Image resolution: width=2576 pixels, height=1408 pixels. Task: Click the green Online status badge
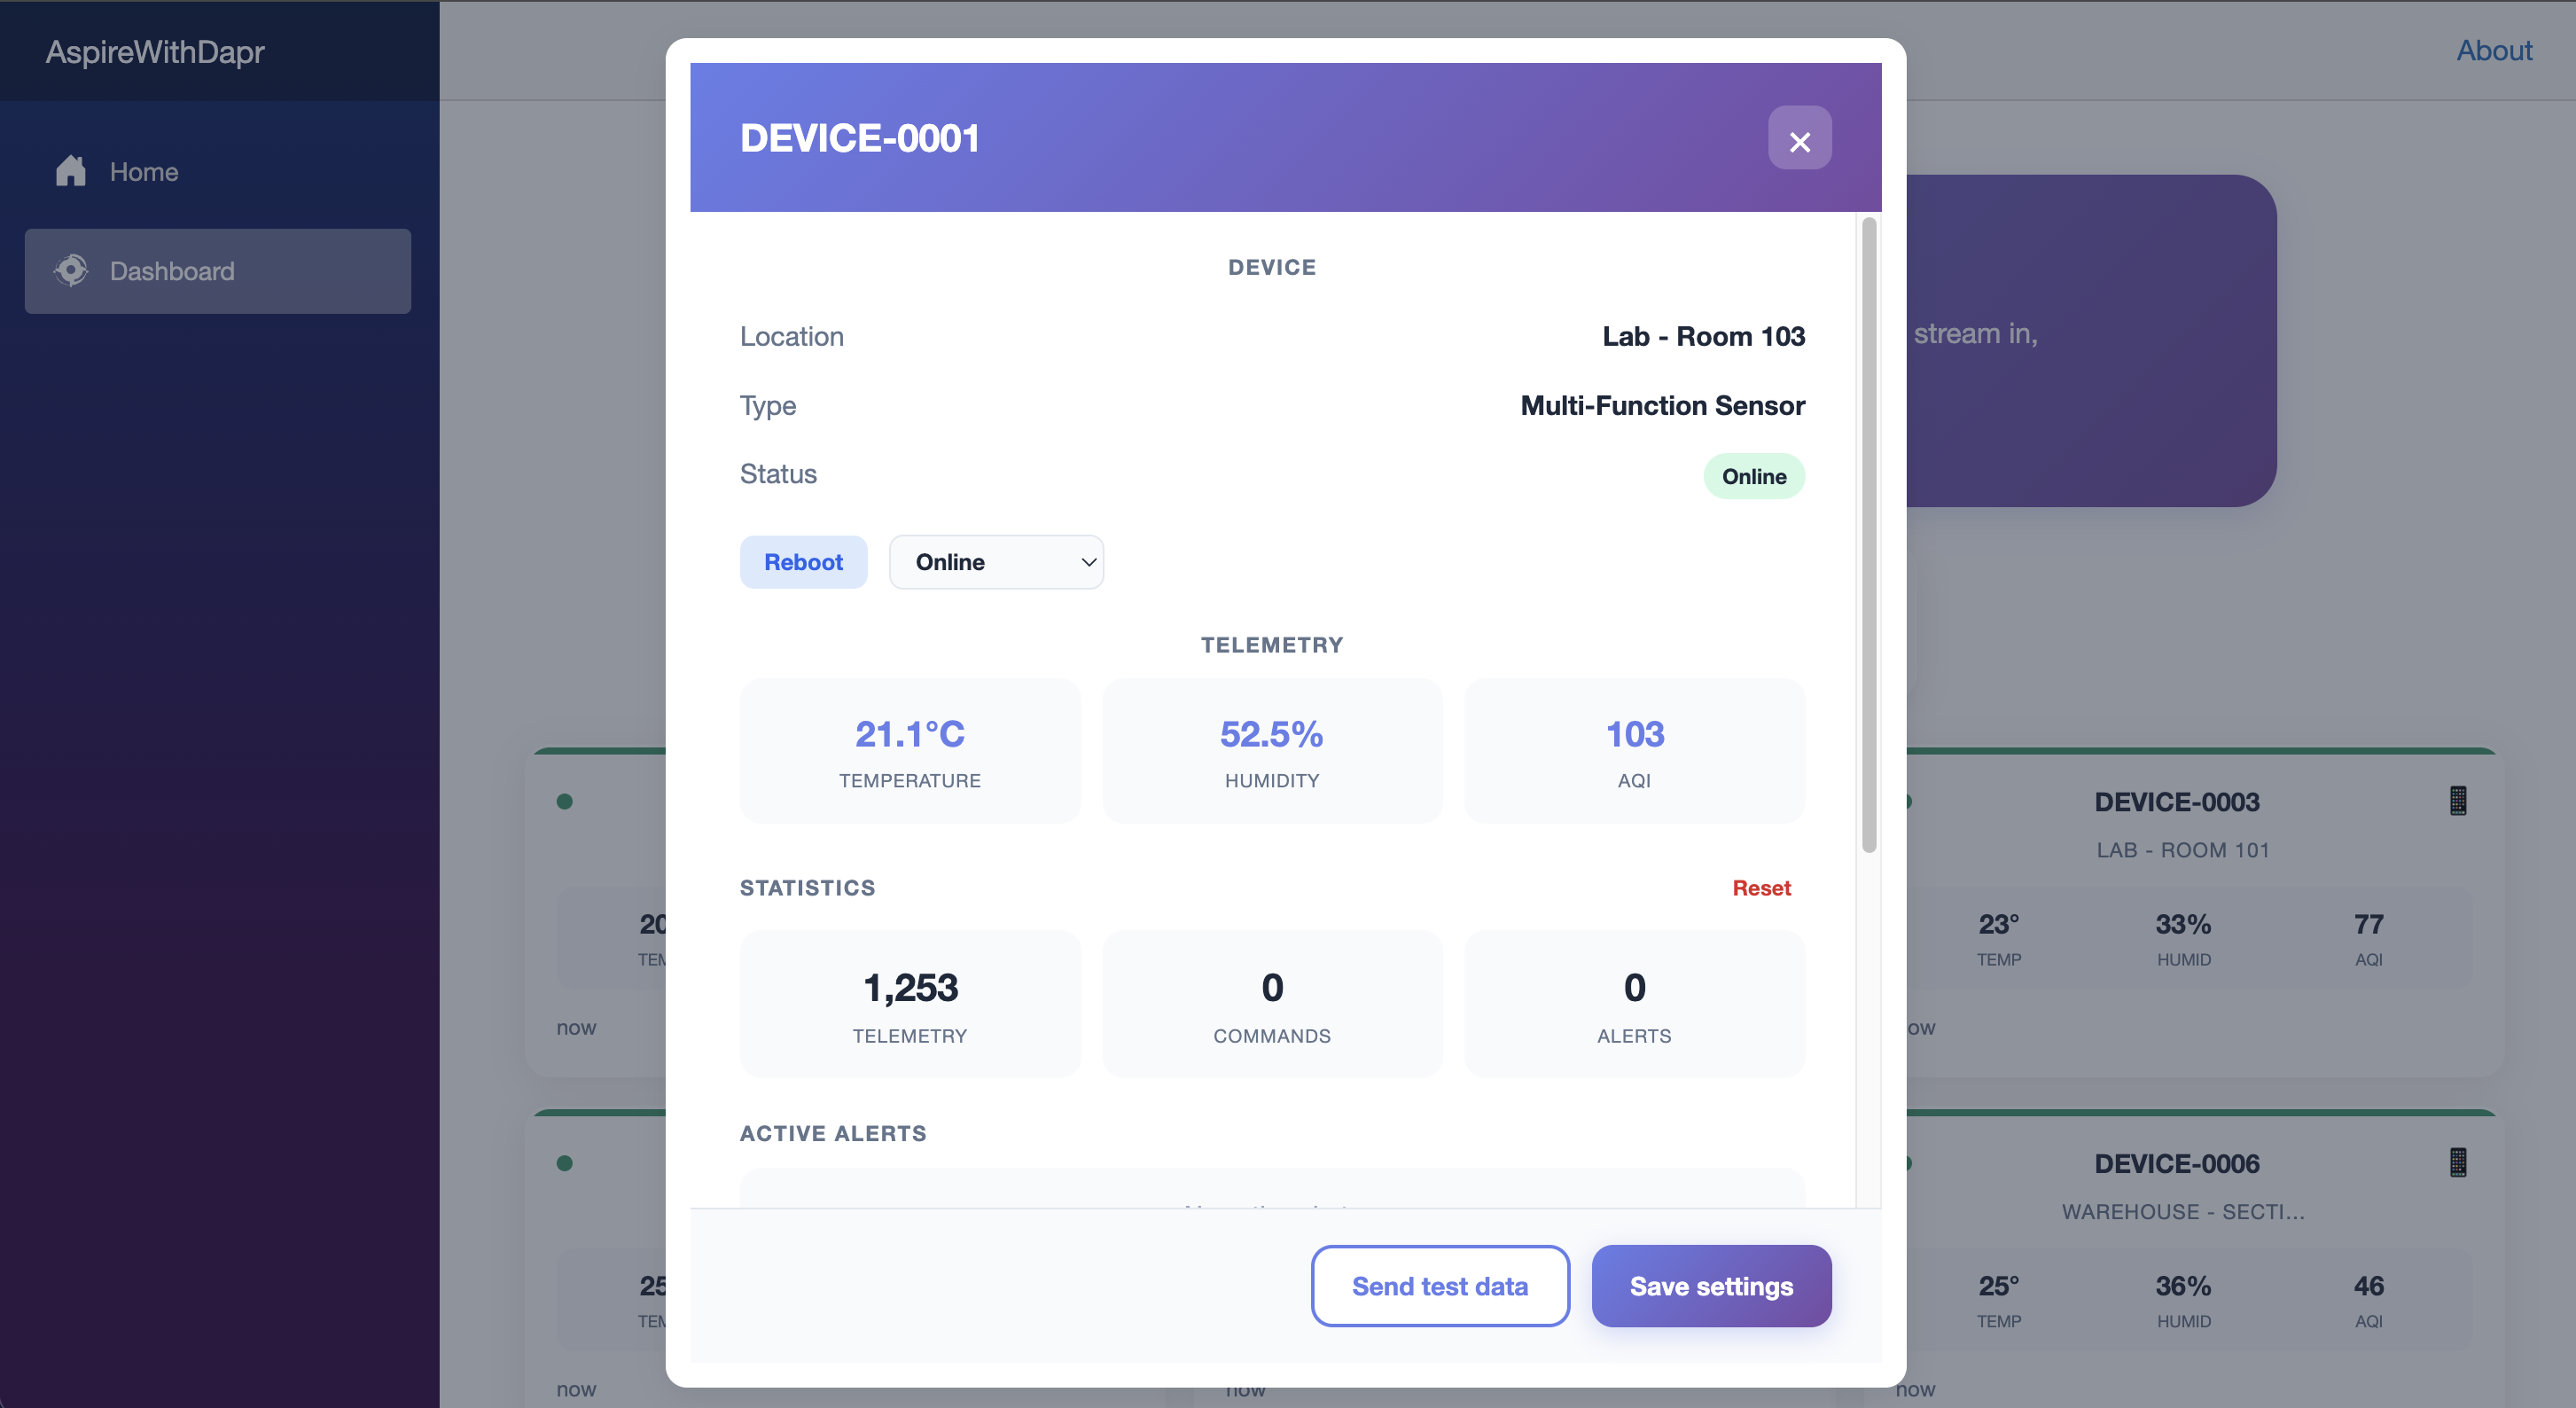(1753, 477)
